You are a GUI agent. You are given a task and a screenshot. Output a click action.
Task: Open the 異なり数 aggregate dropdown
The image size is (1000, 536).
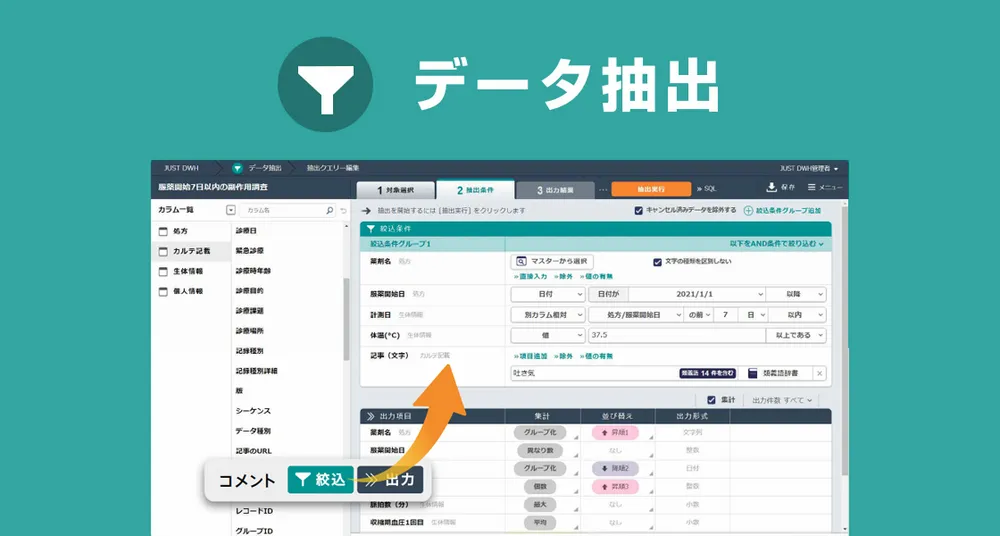click(x=540, y=450)
